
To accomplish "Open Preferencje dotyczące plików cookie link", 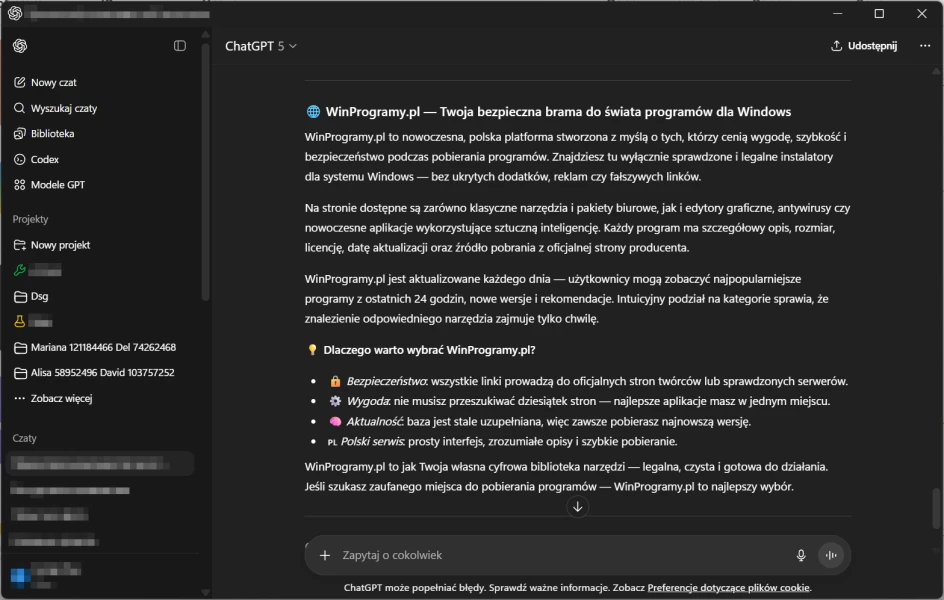I will coord(728,588).
